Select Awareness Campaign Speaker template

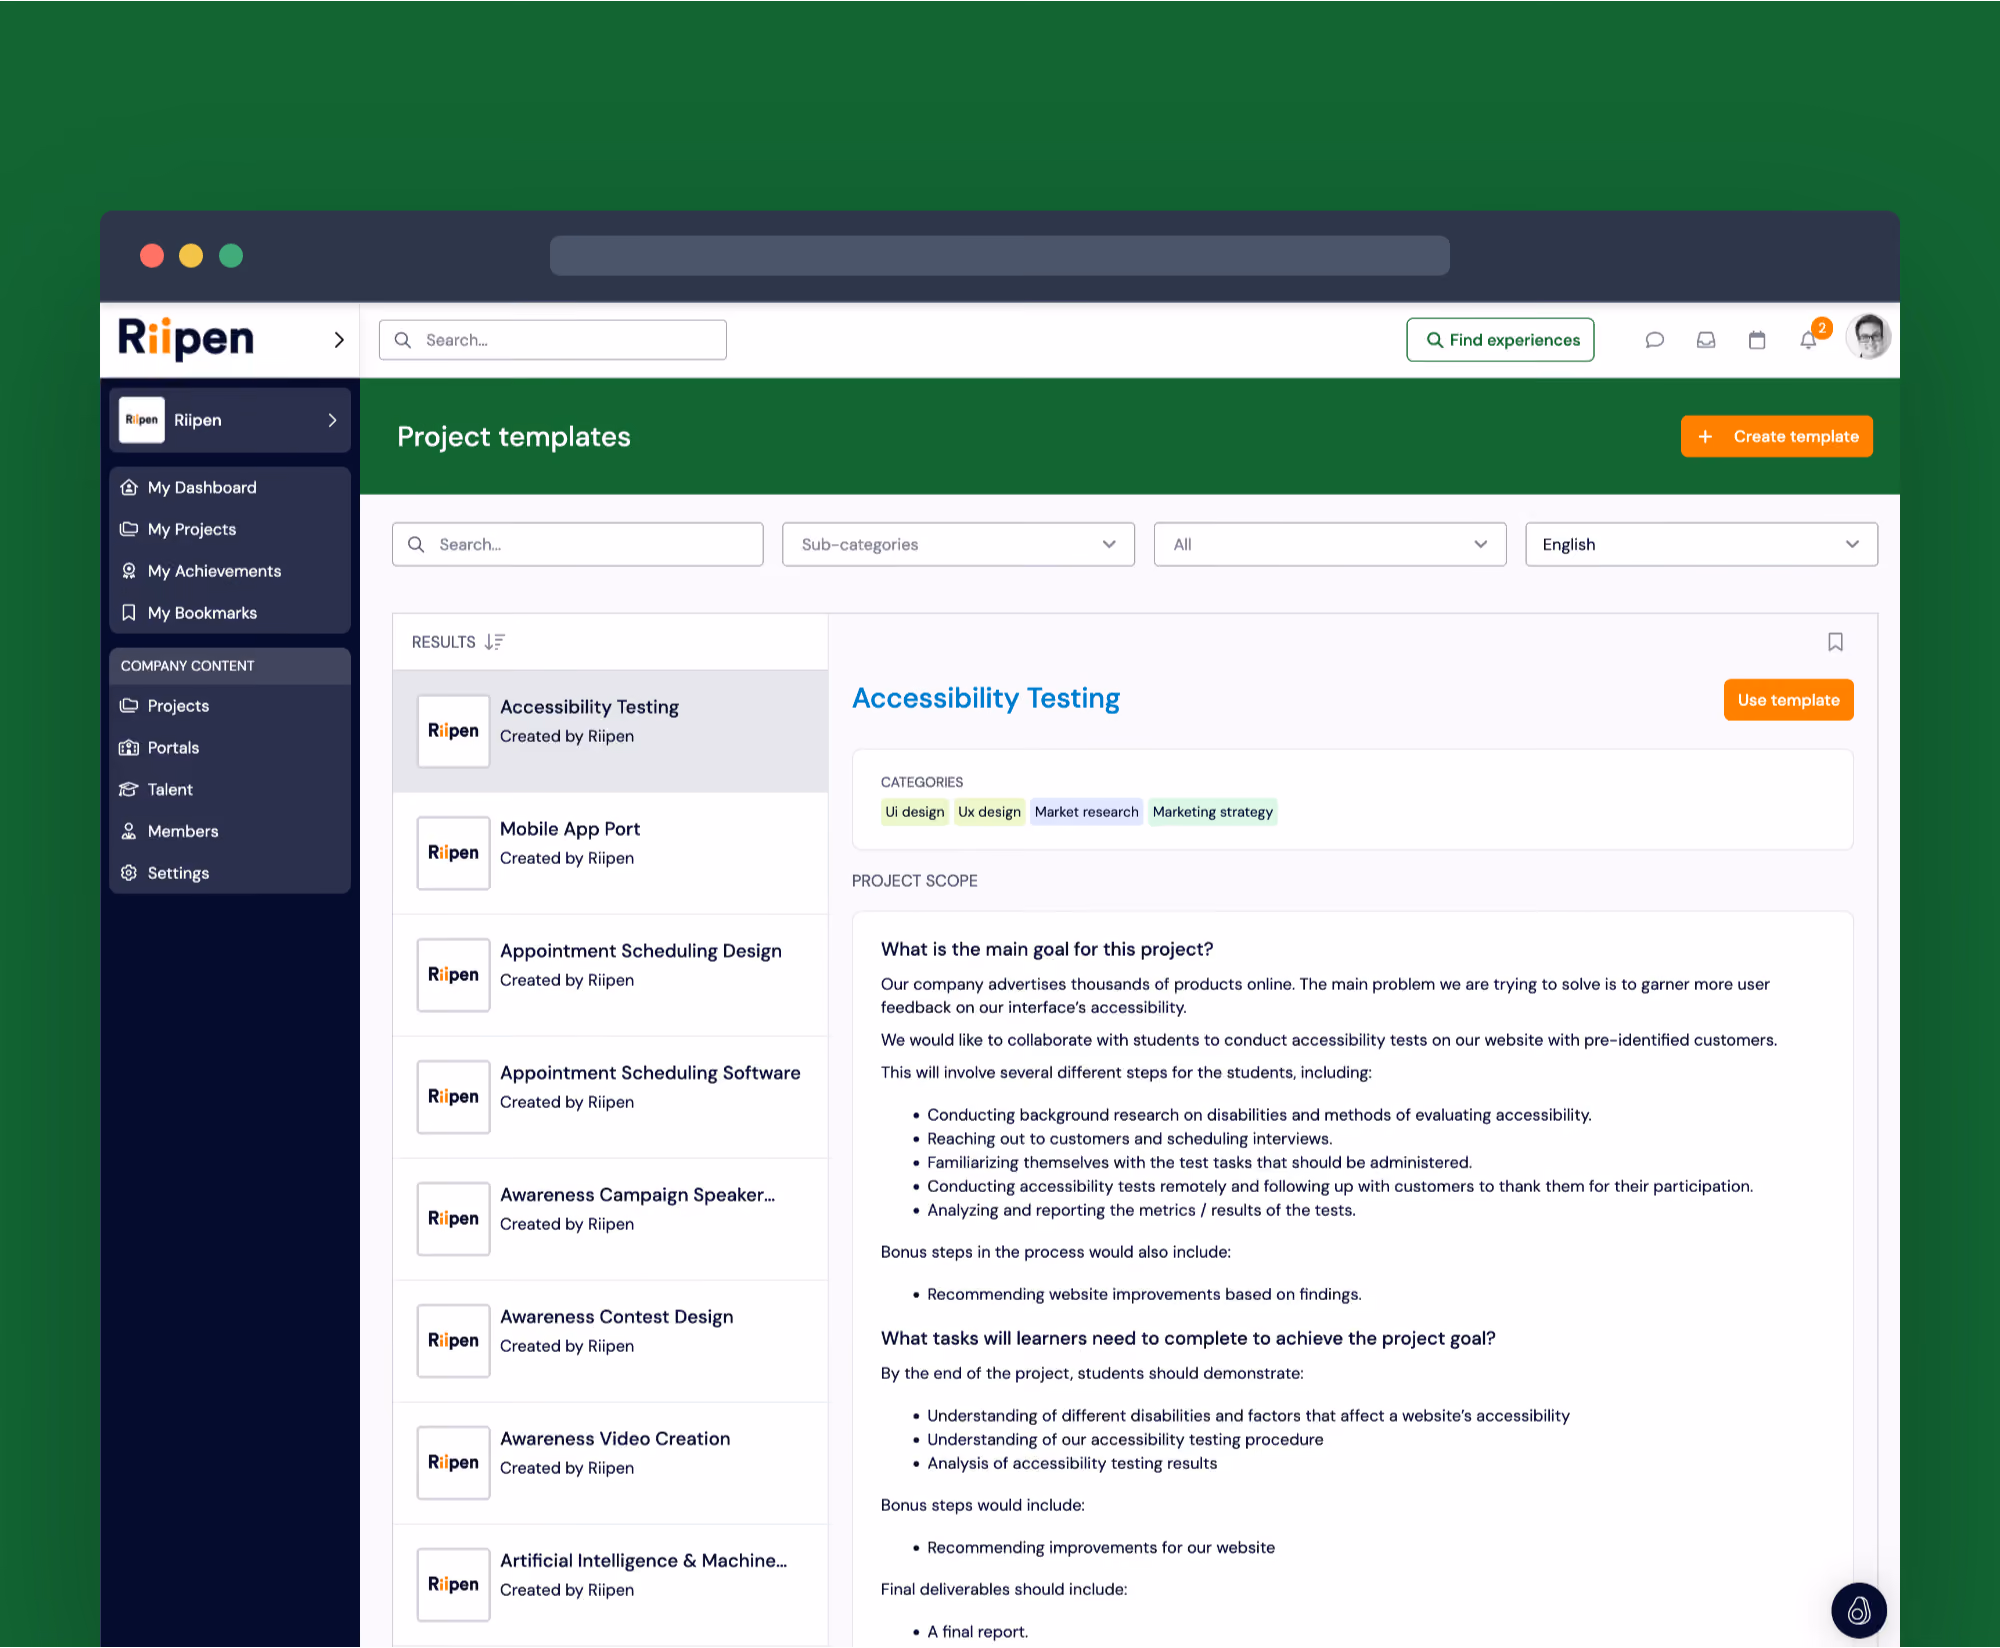coord(610,1220)
